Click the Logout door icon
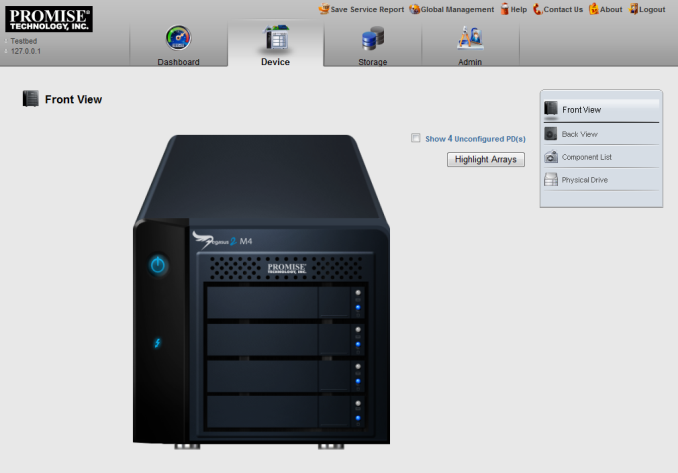This screenshot has width=678, height=473. point(633,9)
